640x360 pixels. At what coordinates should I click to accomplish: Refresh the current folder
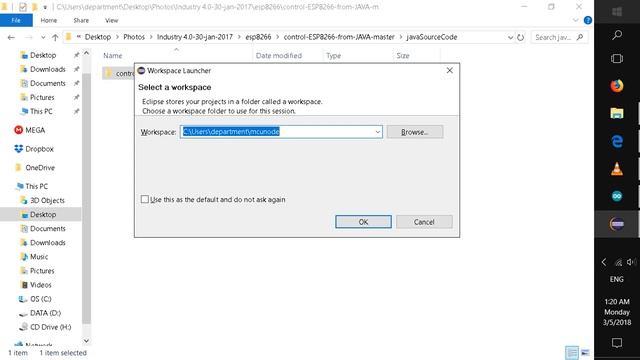(520, 37)
